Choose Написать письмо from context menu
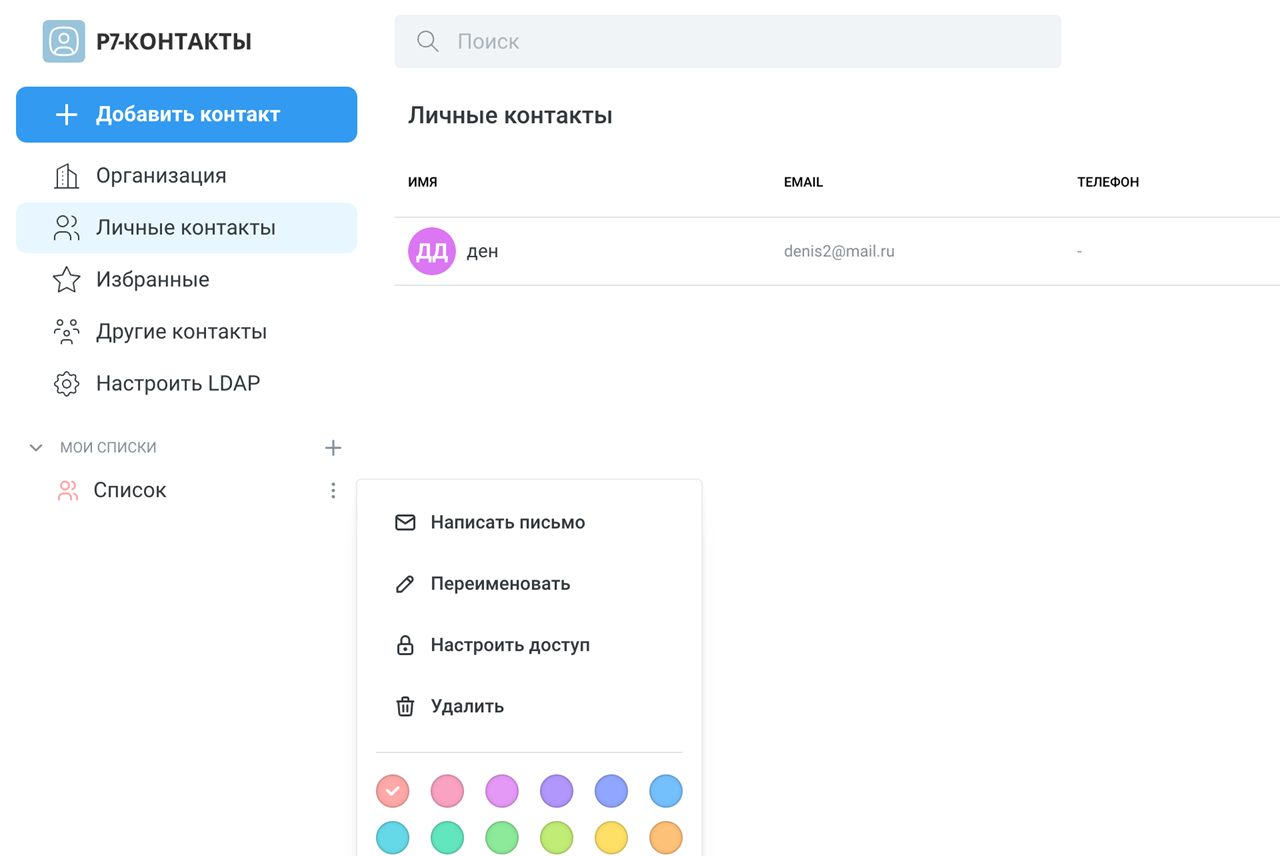 (507, 522)
